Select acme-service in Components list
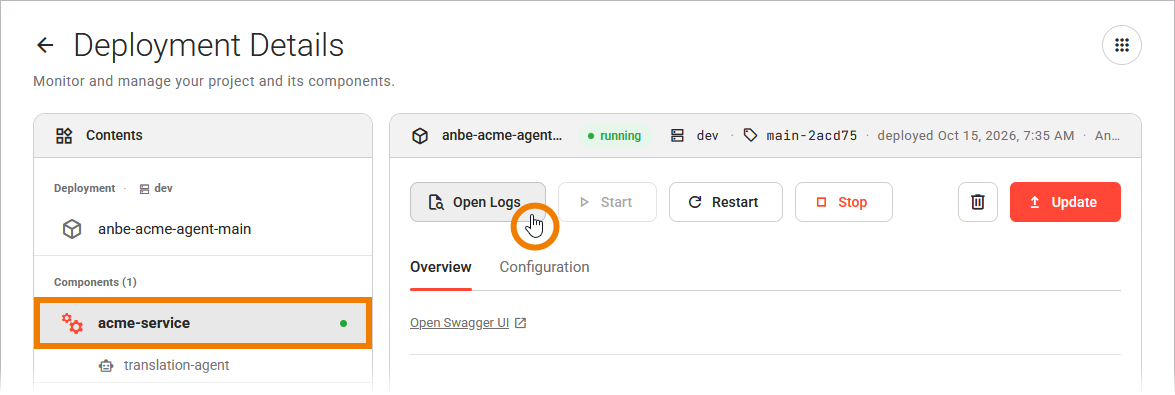This screenshot has height=395, width=1175. (203, 323)
